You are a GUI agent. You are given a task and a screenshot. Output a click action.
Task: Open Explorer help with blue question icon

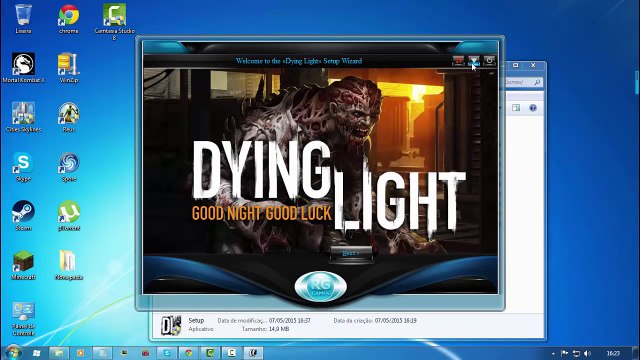(x=533, y=108)
